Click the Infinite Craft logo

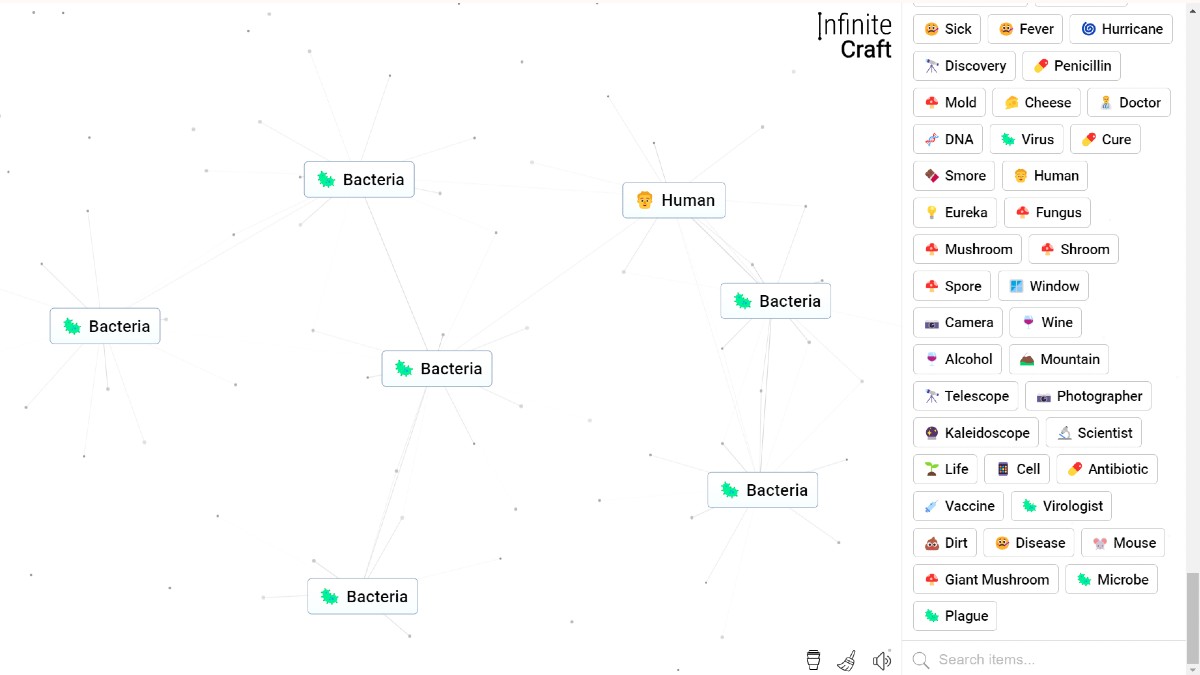point(854,37)
